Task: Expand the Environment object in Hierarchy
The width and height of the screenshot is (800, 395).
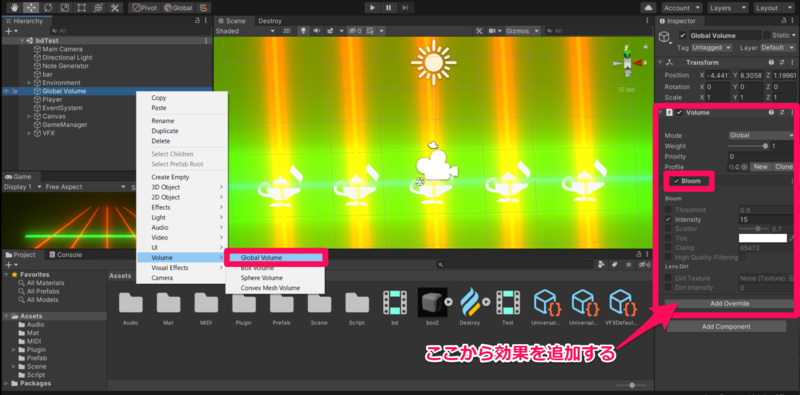Action: pos(29,83)
